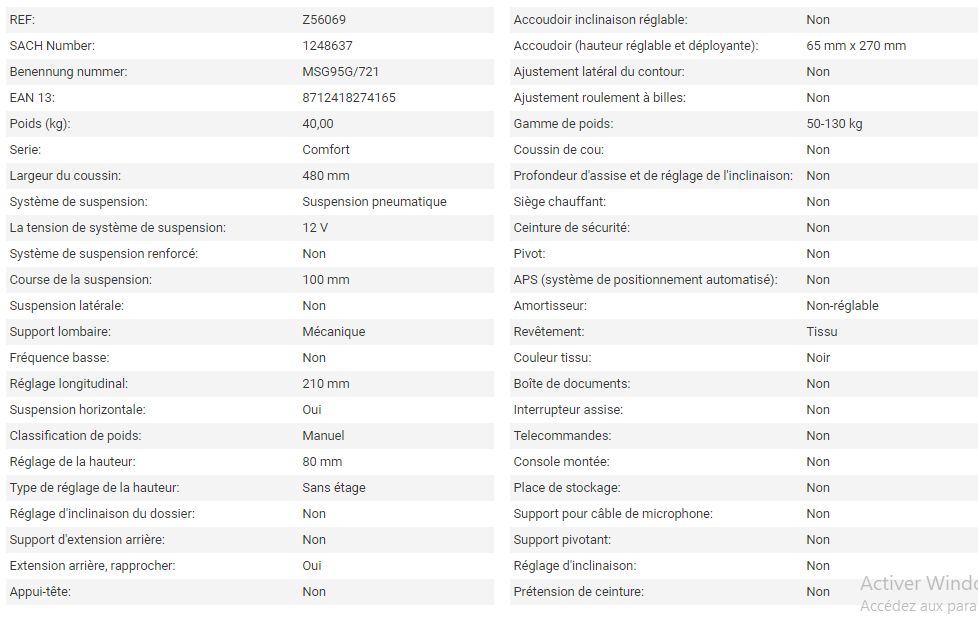The height and width of the screenshot is (621, 978).
Task: Click the "65 mm x 270 mm" armrest value
Action: tap(856, 46)
